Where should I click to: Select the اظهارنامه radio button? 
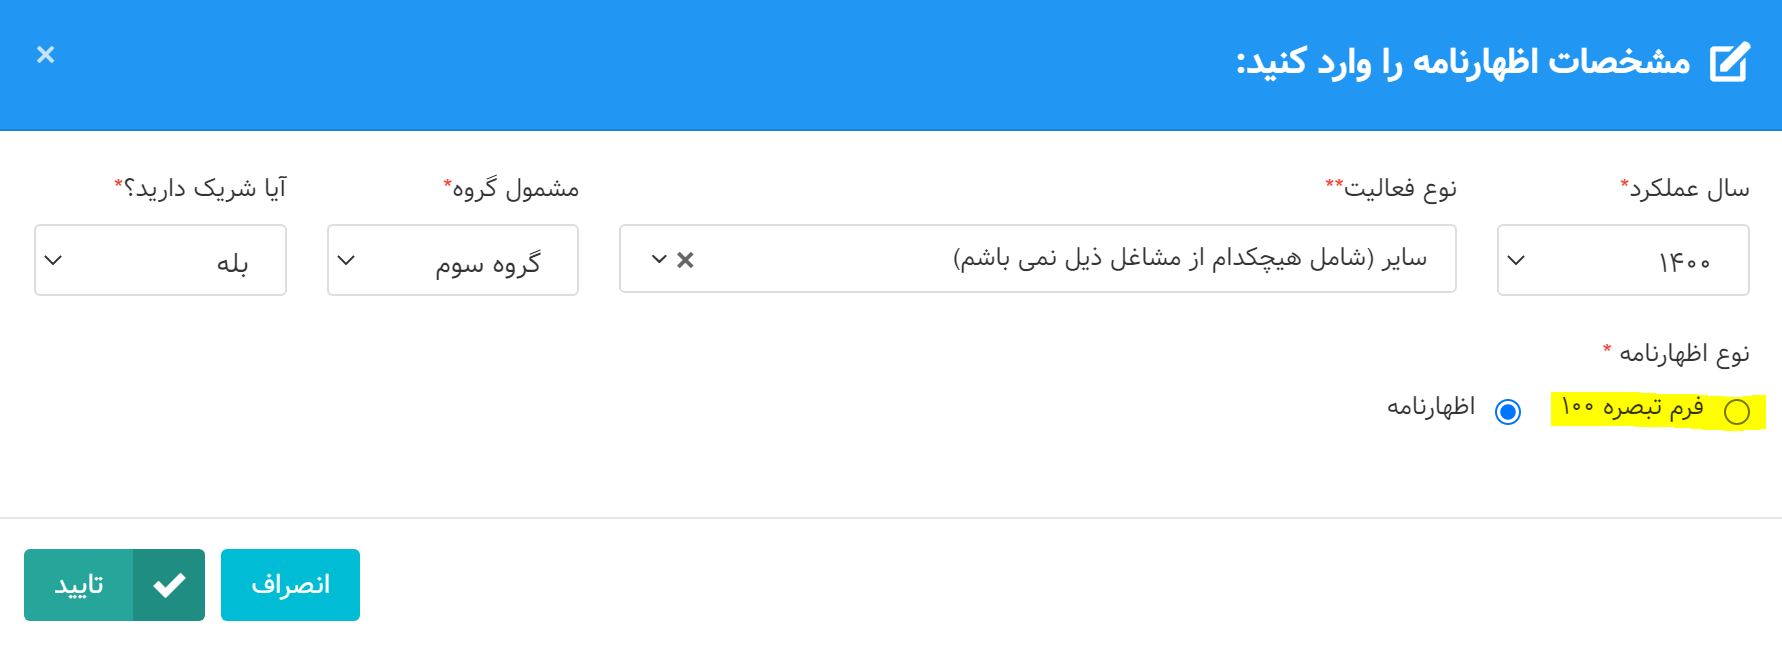(x=1508, y=412)
